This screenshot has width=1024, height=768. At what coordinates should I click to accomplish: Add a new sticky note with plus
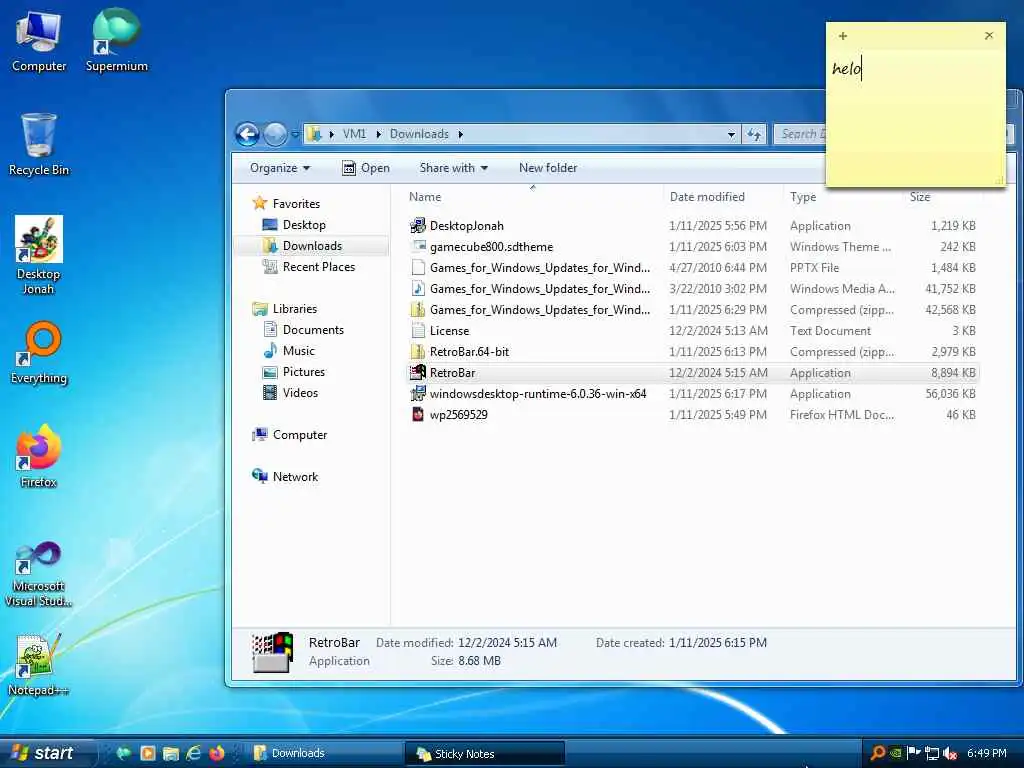(x=843, y=36)
